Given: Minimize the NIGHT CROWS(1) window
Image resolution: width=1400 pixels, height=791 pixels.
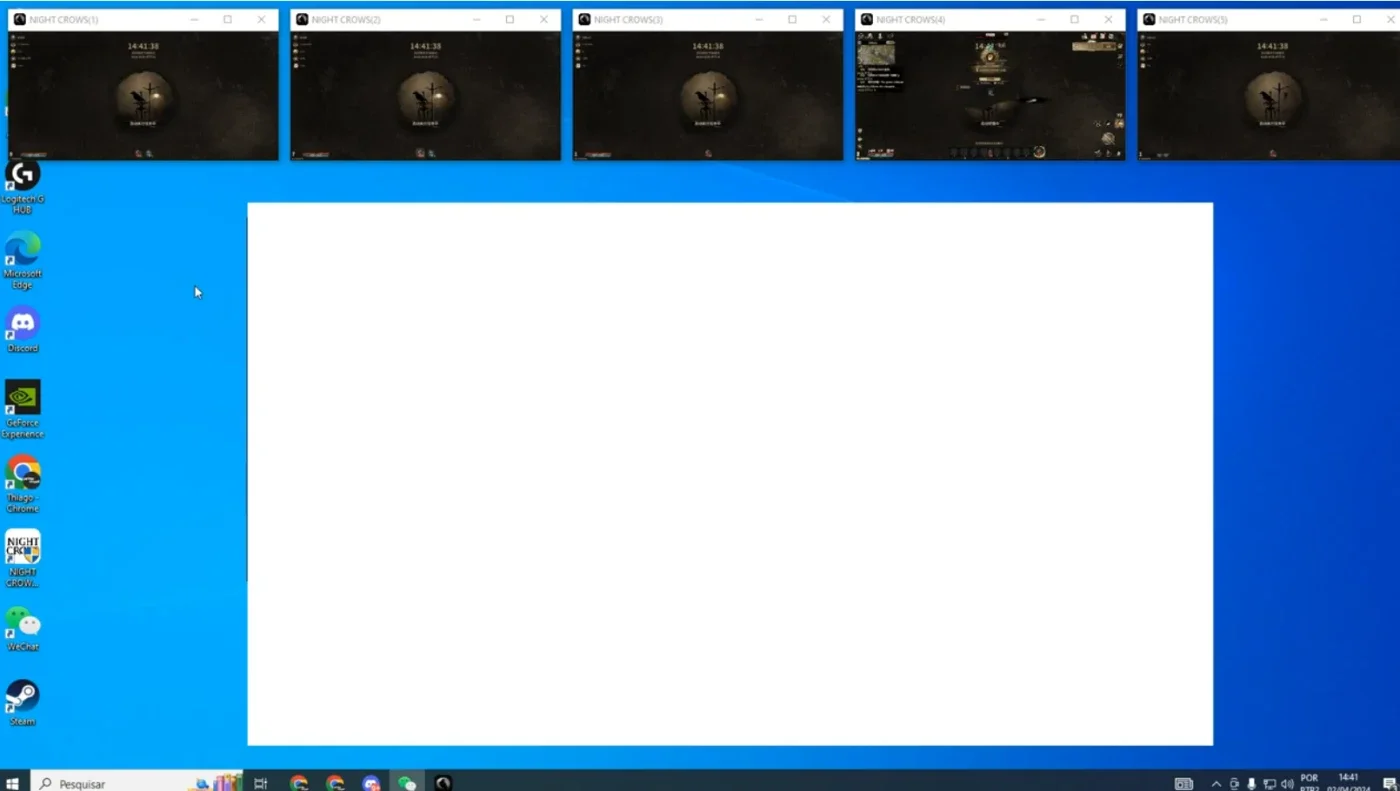Looking at the screenshot, I should [194, 19].
